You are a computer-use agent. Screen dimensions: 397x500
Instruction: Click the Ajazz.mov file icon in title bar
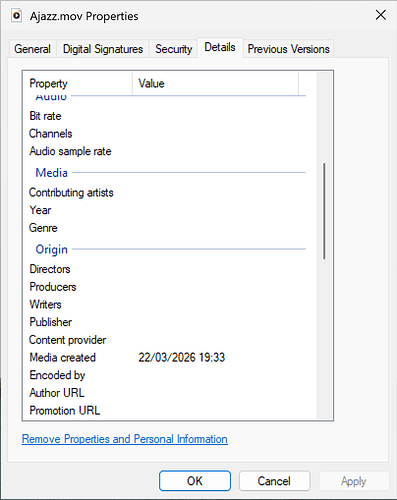[x=16, y=16]
